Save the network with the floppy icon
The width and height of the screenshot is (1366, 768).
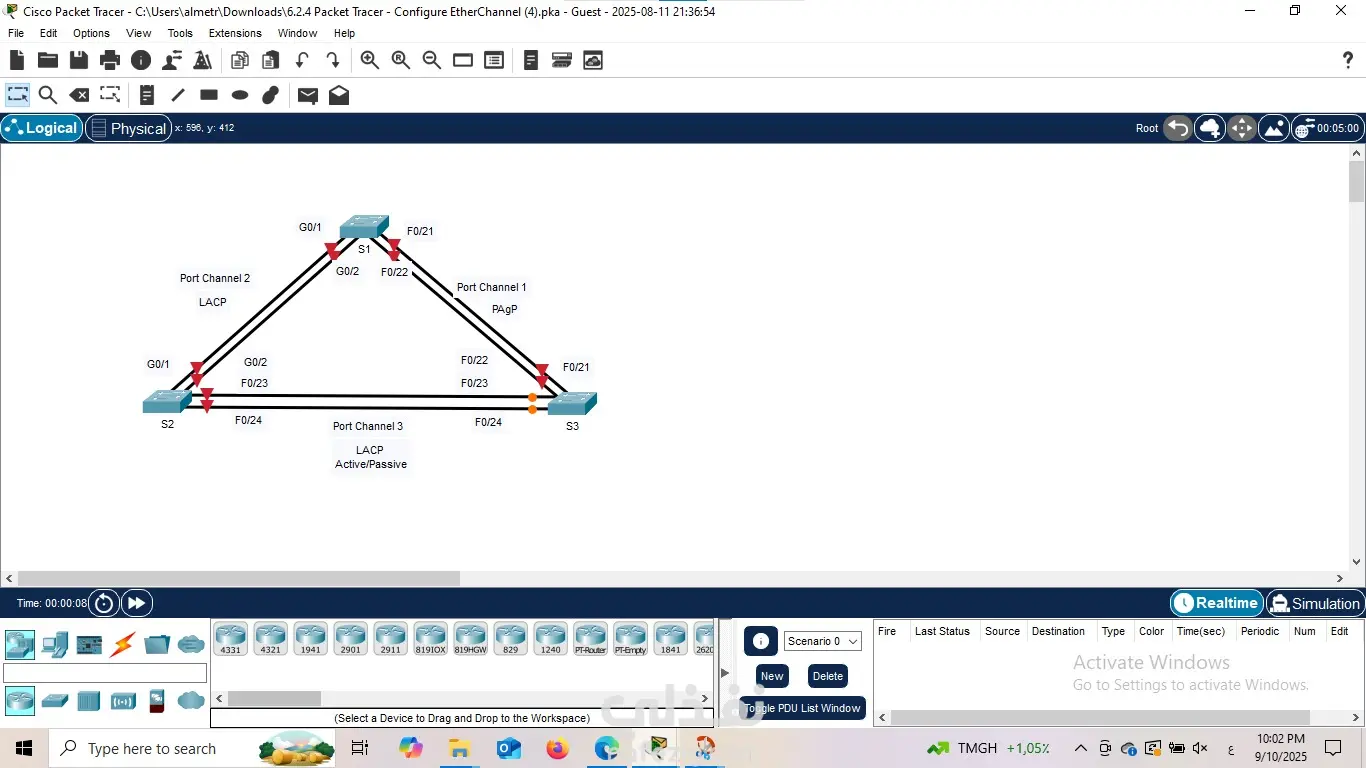tap(78, 60)
